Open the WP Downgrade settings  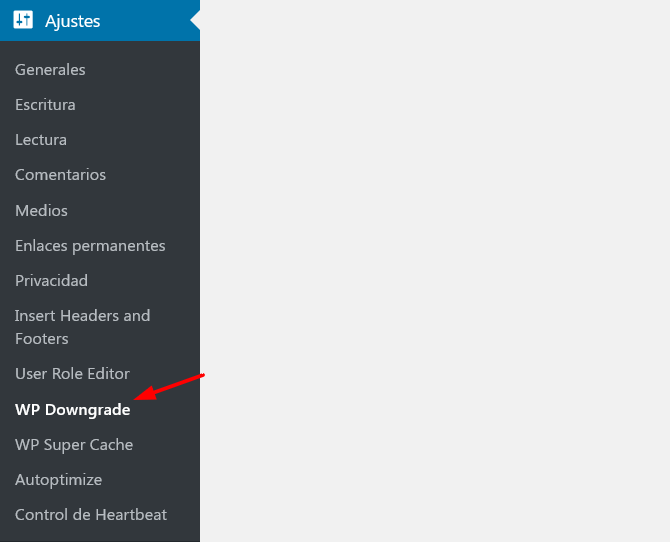[x=73, y=409]
